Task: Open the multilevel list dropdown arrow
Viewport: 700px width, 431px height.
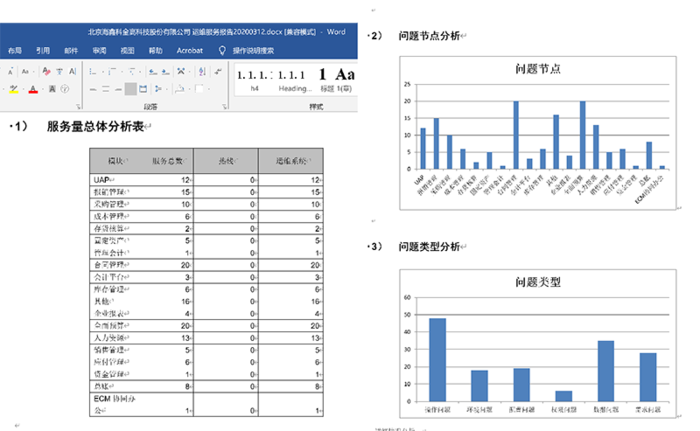Action: [x=140, y=72]
